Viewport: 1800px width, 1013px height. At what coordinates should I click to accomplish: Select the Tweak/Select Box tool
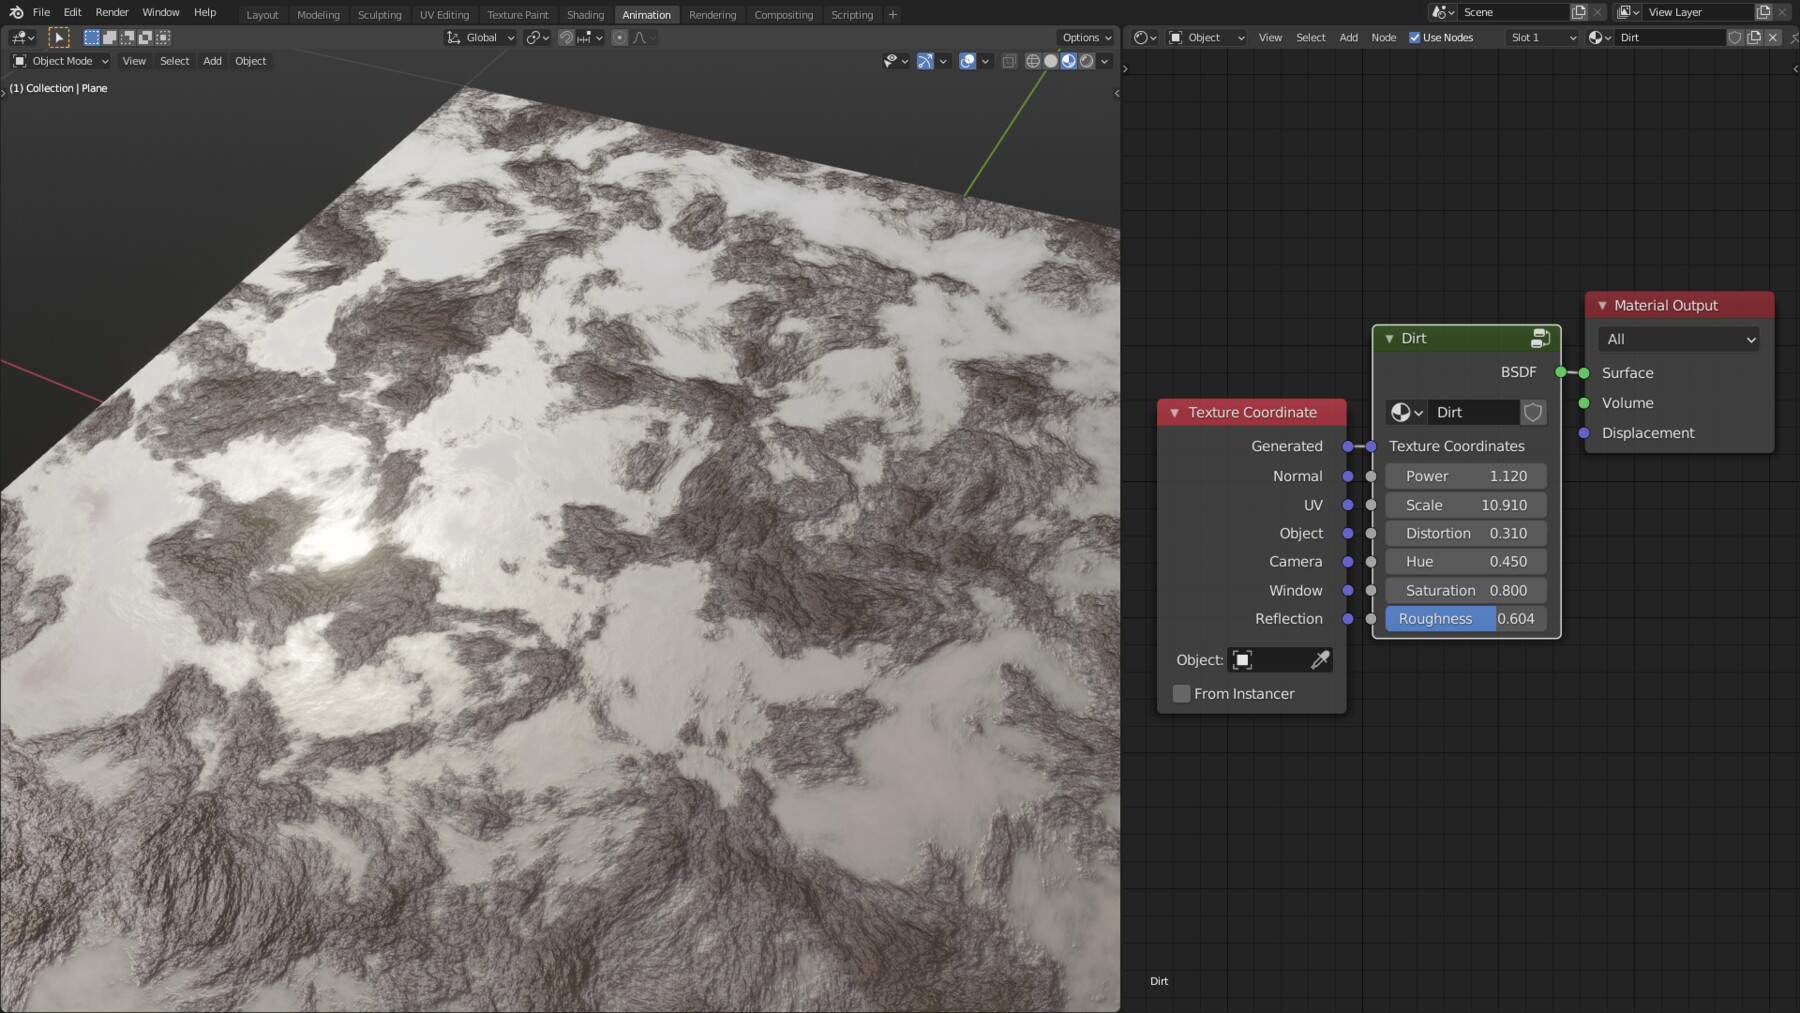(x=59, y=37)
